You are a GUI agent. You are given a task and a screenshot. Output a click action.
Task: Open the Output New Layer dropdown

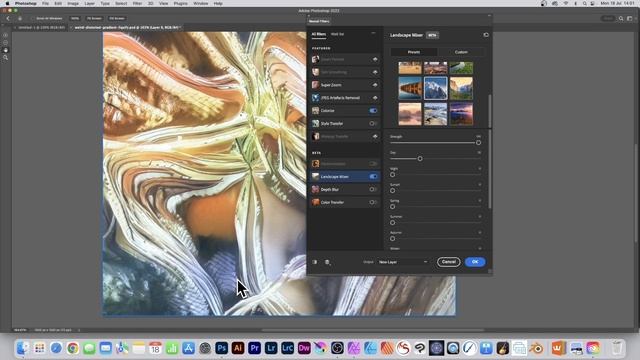(402, 262)
